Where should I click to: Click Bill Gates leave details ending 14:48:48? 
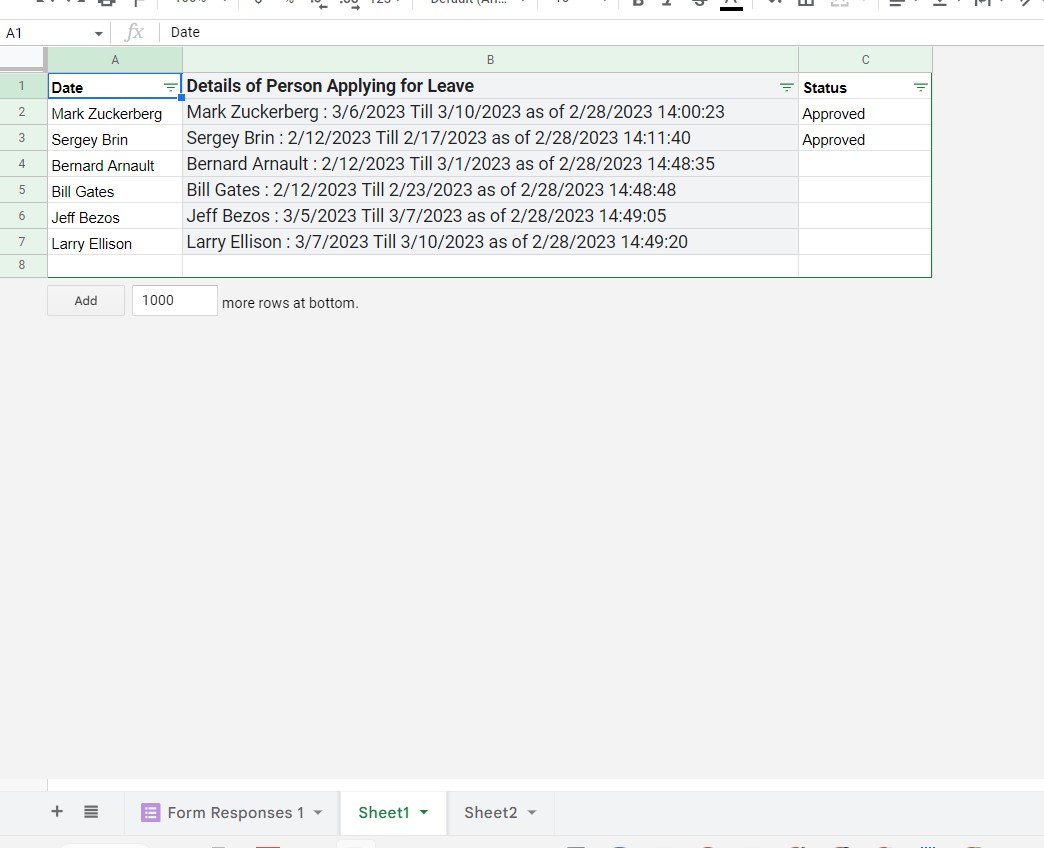pyautogui.click(x=490, y=190)
